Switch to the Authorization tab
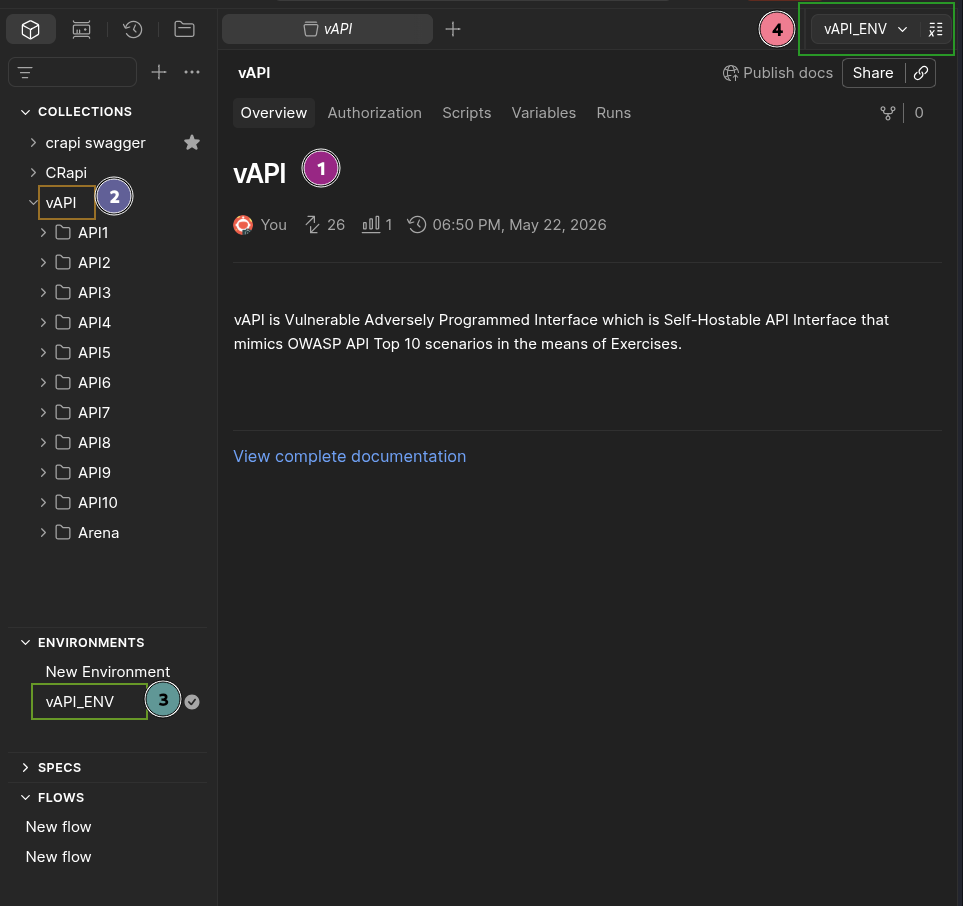The width and height of the screenshot is (963, 906). [x=375, y=113]
